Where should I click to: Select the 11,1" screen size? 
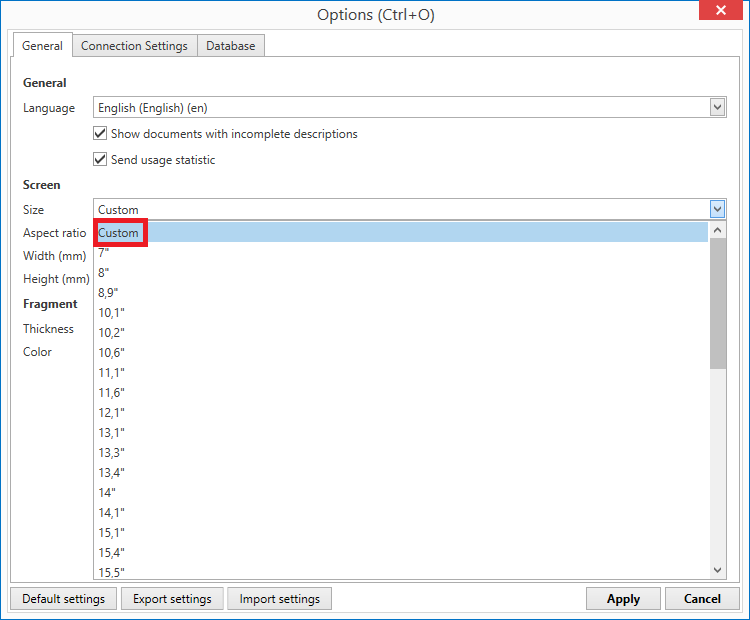[401, 373]
